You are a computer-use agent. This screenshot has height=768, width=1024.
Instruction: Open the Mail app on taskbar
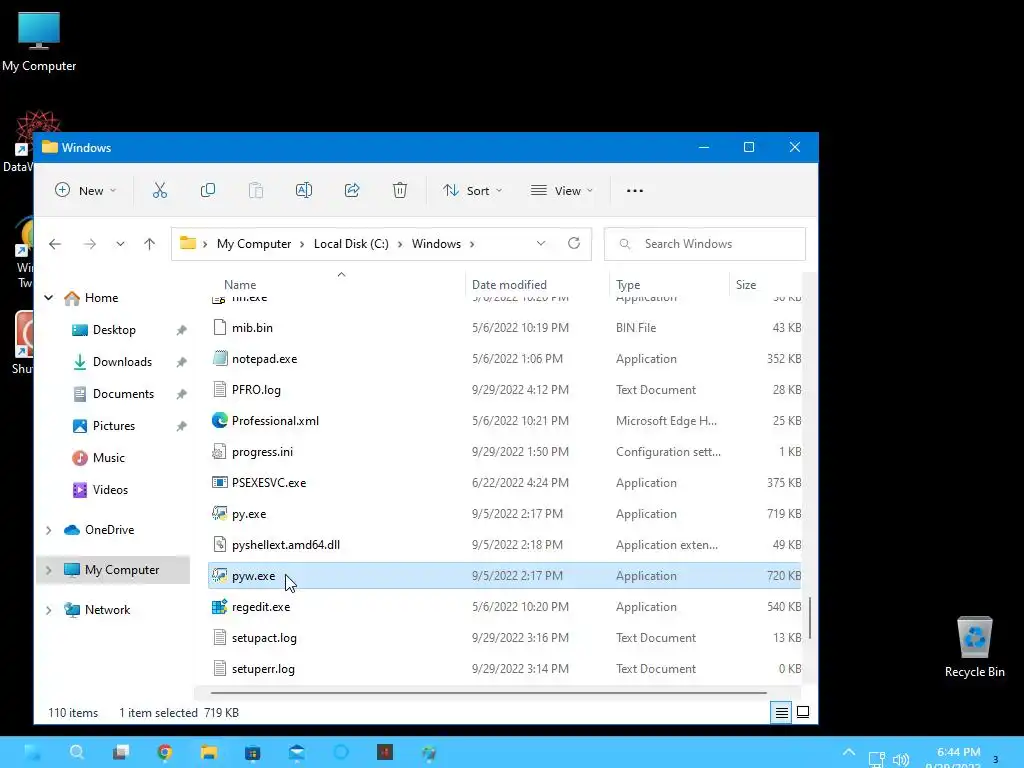(297, 752)
